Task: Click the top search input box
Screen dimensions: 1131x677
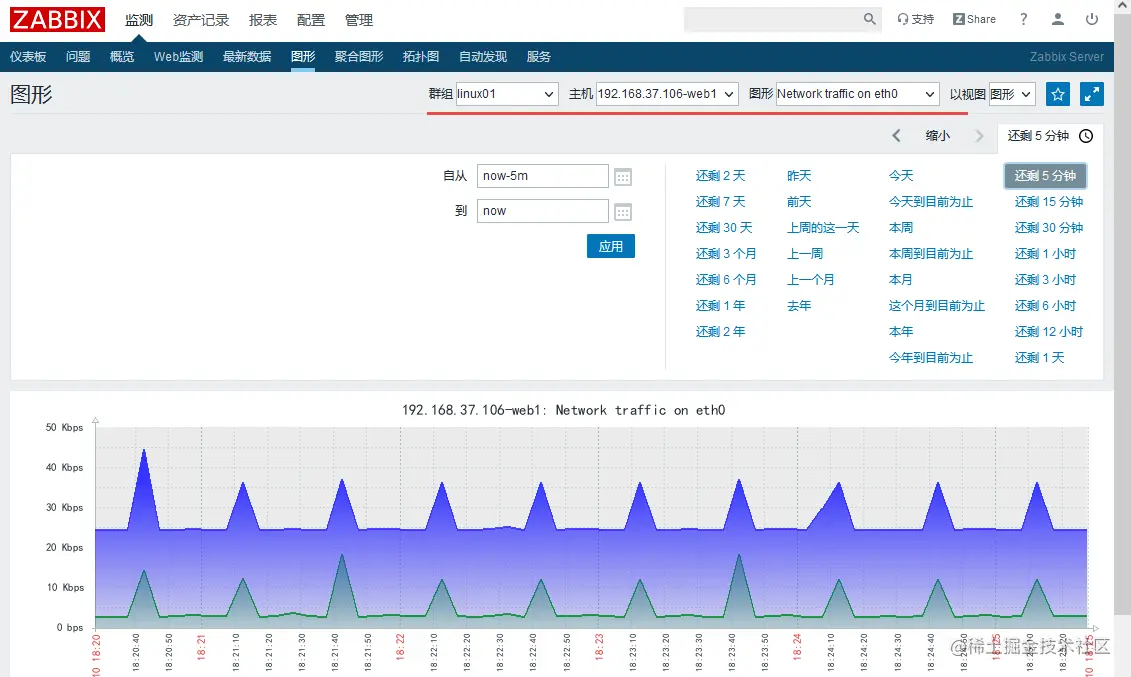Action: tap(773, 19)
